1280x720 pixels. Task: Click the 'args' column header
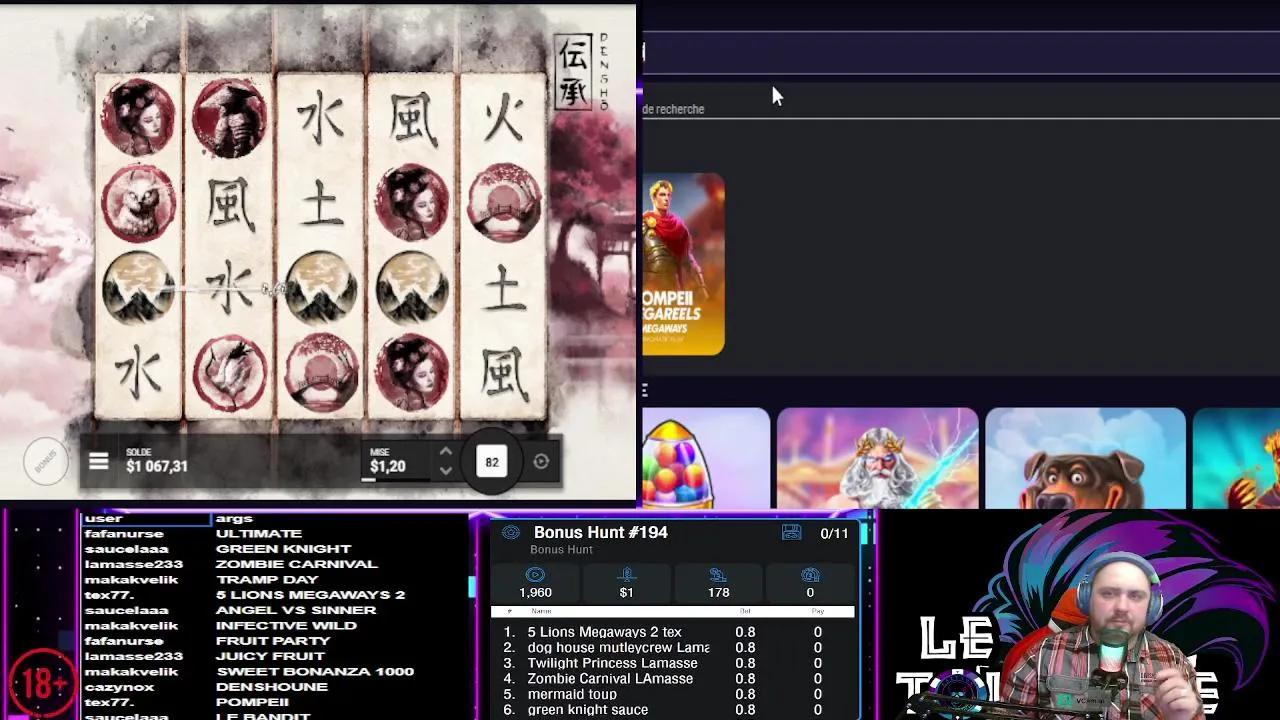(234, 519)
